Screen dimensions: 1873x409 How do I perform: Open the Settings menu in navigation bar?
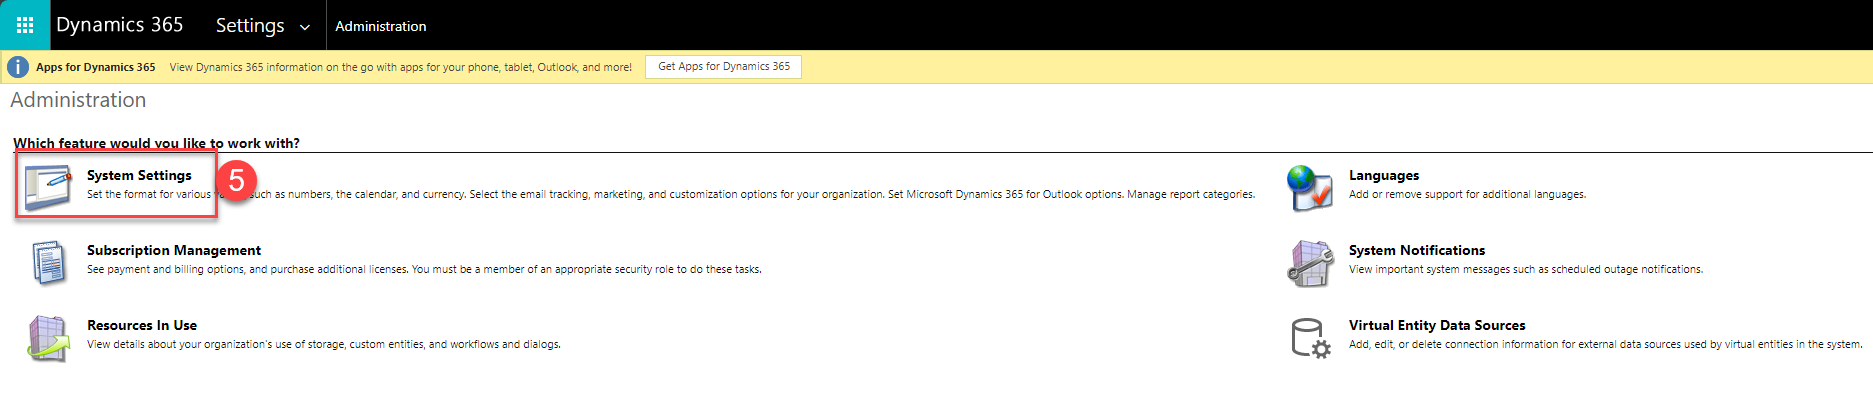(x=250, y=25)
